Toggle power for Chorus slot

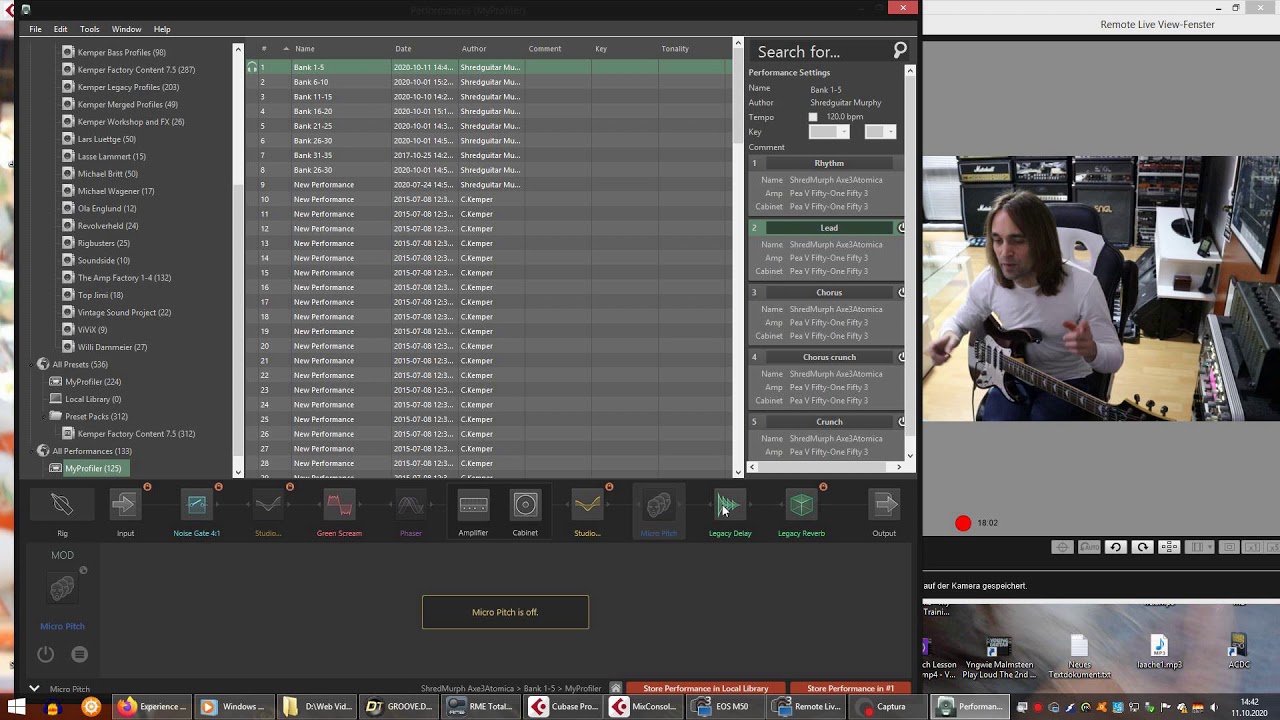tap(901, 292)
